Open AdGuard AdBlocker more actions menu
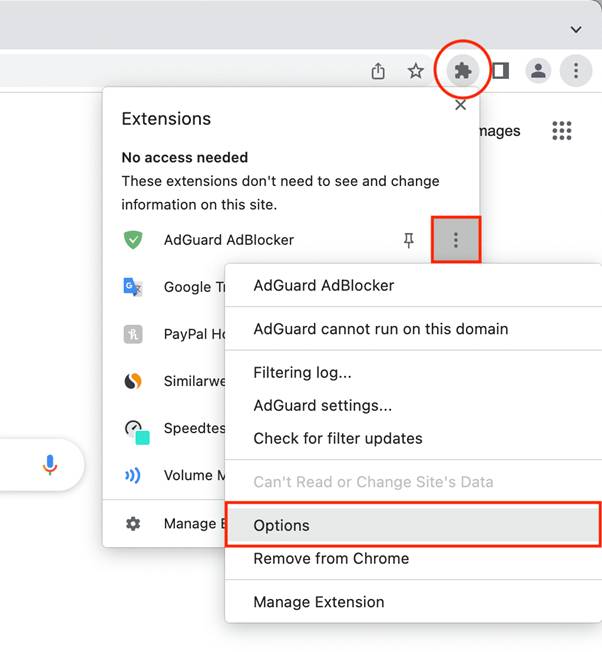 [x=456, y=240]
